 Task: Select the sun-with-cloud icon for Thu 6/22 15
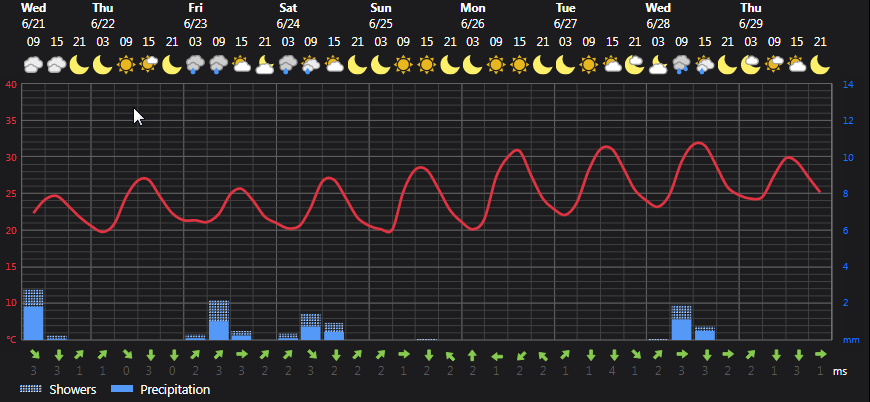pos(149,65)
